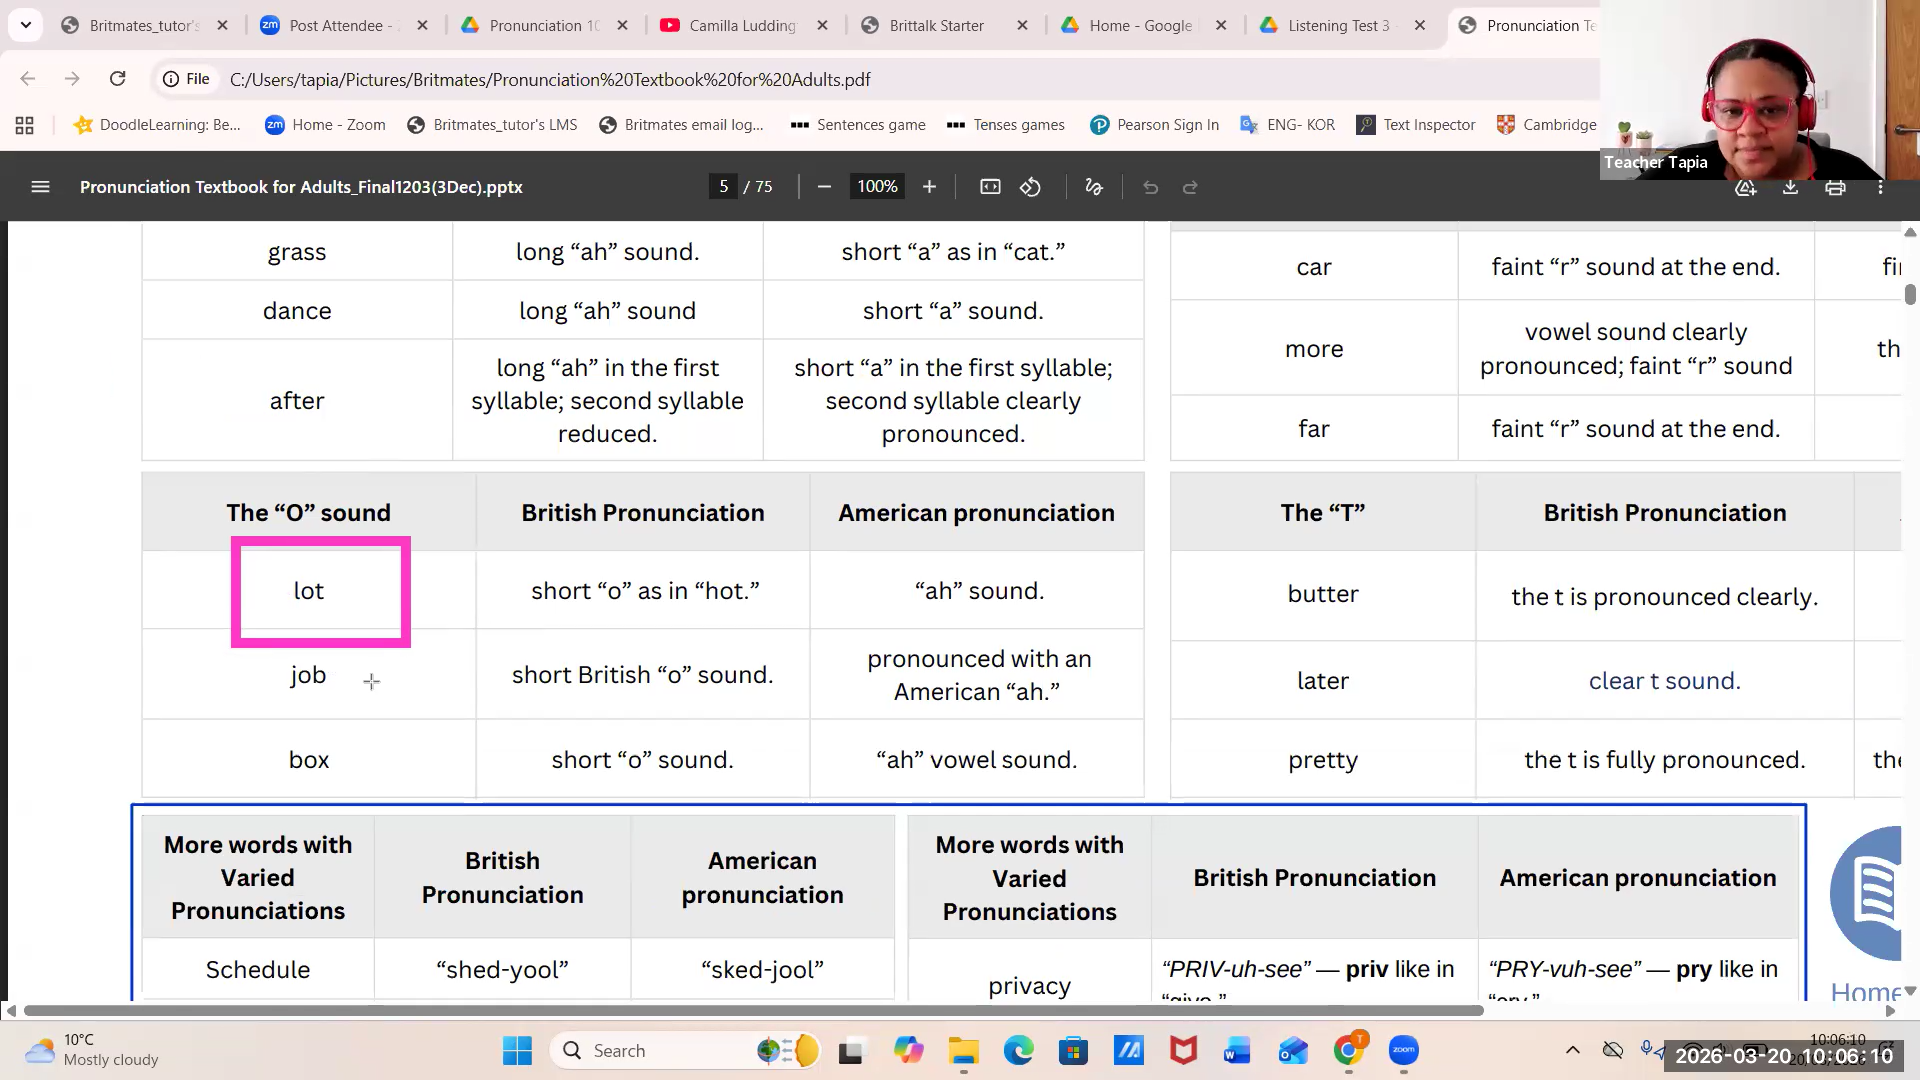Screen dimensions: 1920x1080
Task: Open the PDF sidebar menu icon
Action: pos(40,187)
